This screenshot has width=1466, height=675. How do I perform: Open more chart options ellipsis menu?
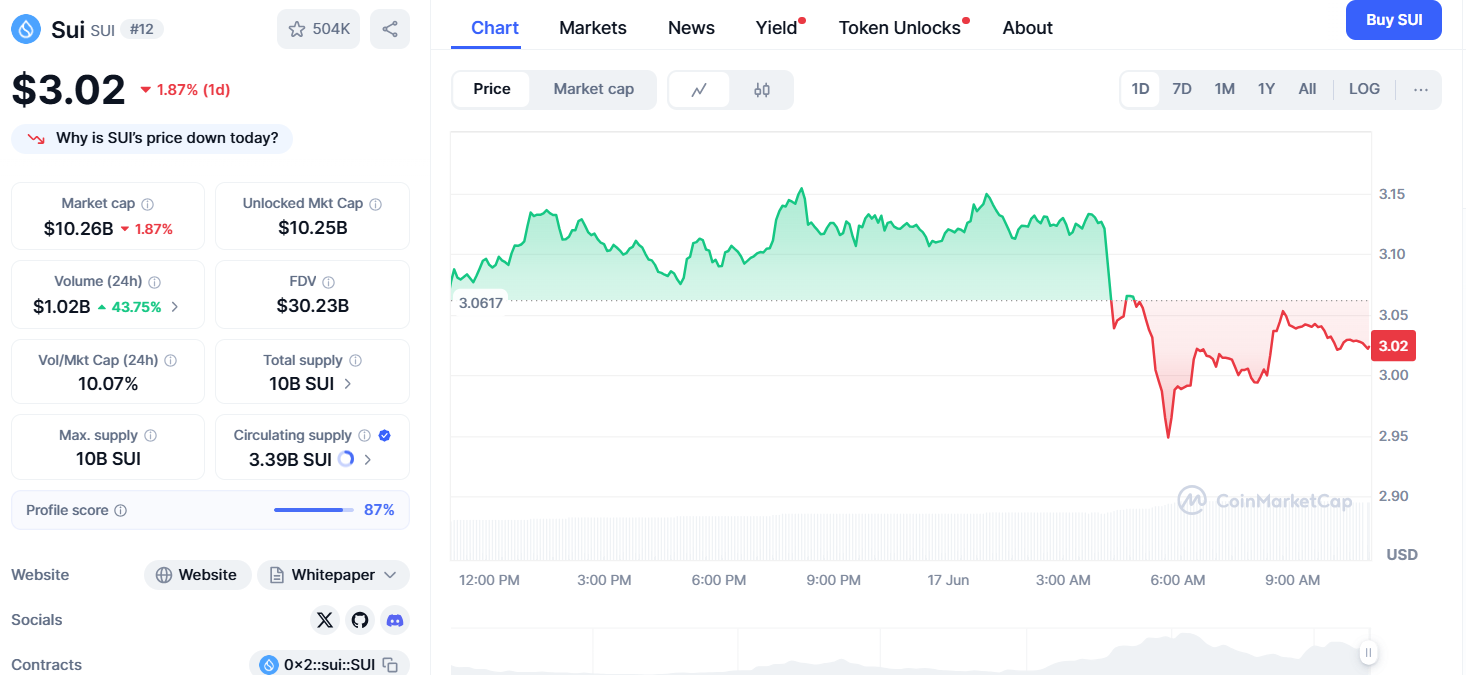point(1421,89)
